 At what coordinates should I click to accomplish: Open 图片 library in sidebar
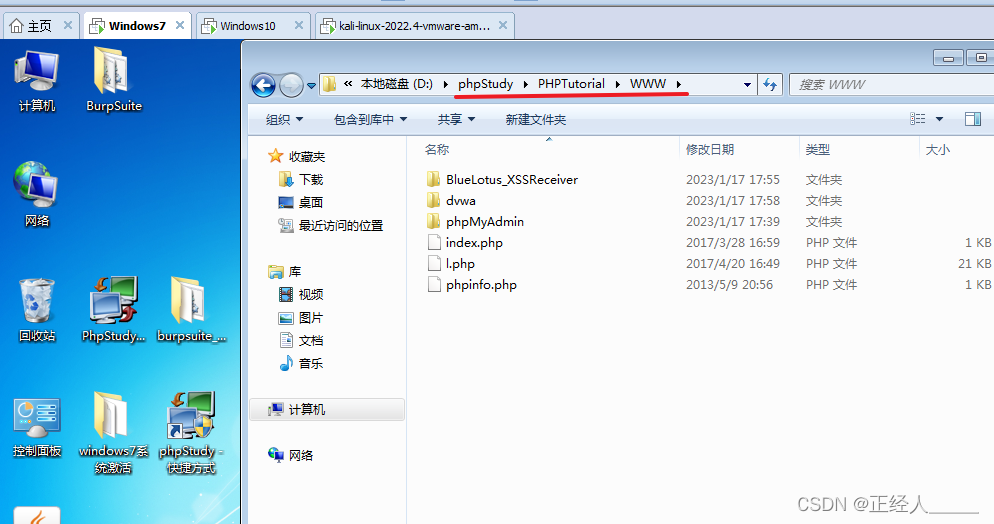tap(301, 317)
